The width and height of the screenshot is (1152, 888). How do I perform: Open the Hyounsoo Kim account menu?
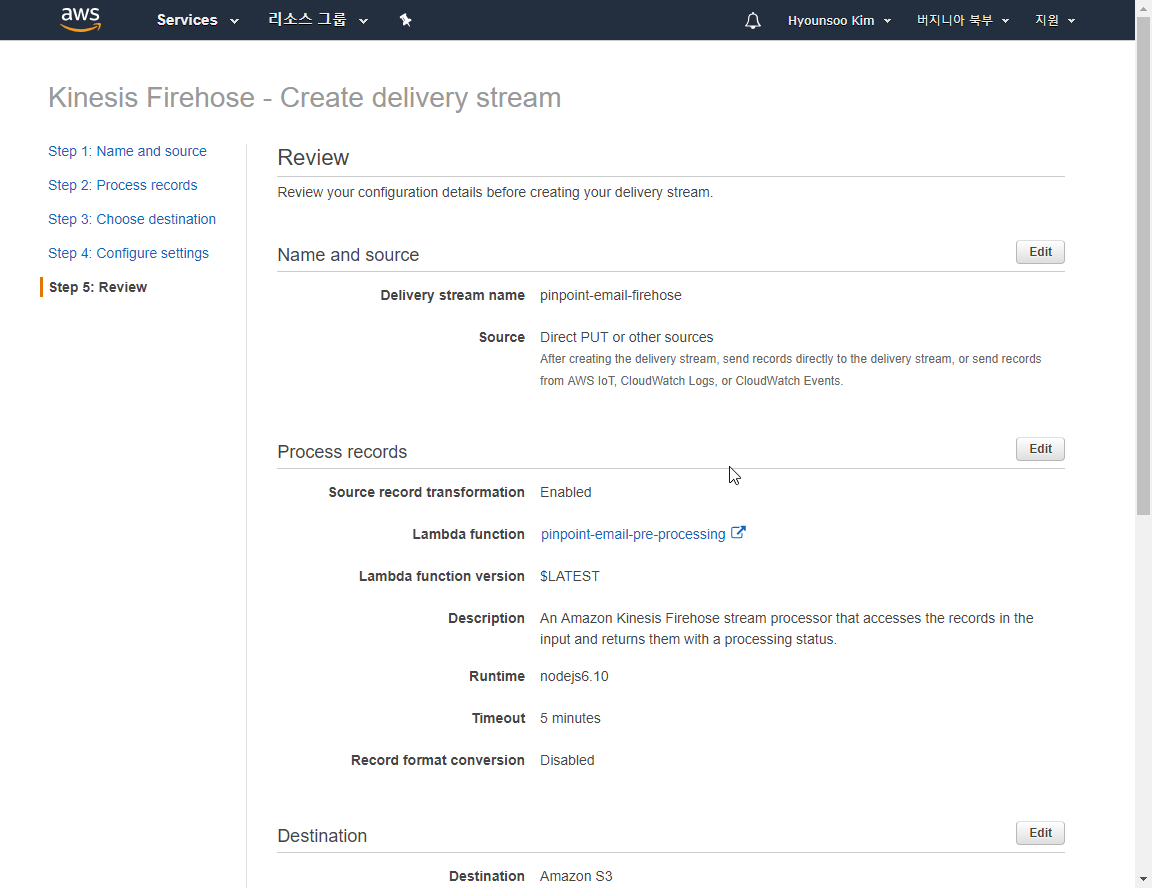coord(839,21)
